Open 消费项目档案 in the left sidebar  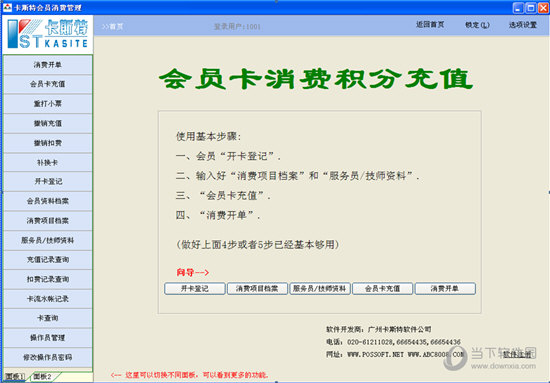click(x=48, y=221)
